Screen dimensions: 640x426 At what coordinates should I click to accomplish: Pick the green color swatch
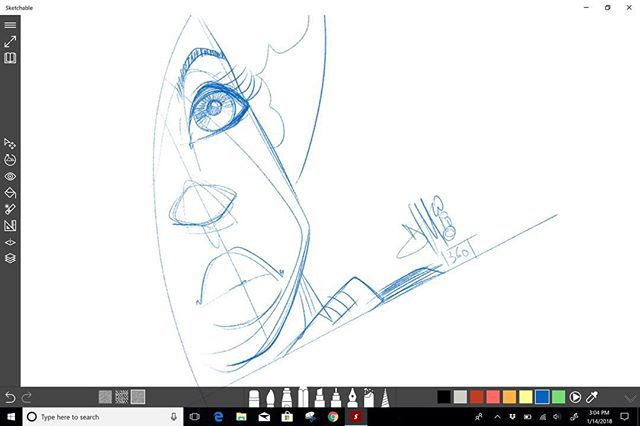558,397
